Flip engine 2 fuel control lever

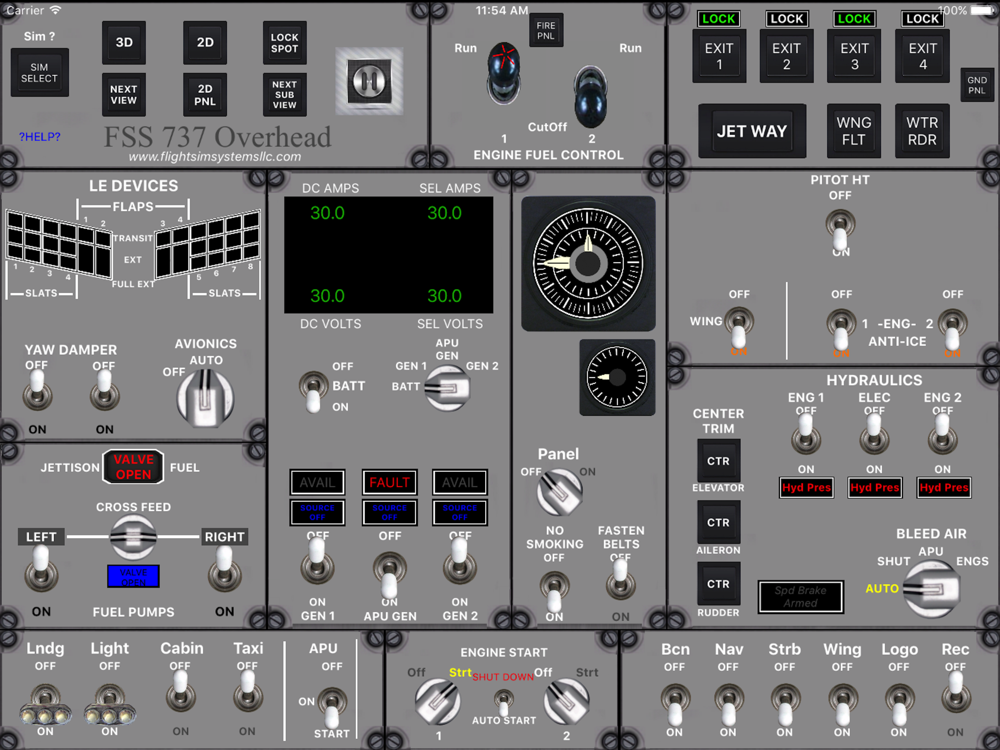click(591, 97)
